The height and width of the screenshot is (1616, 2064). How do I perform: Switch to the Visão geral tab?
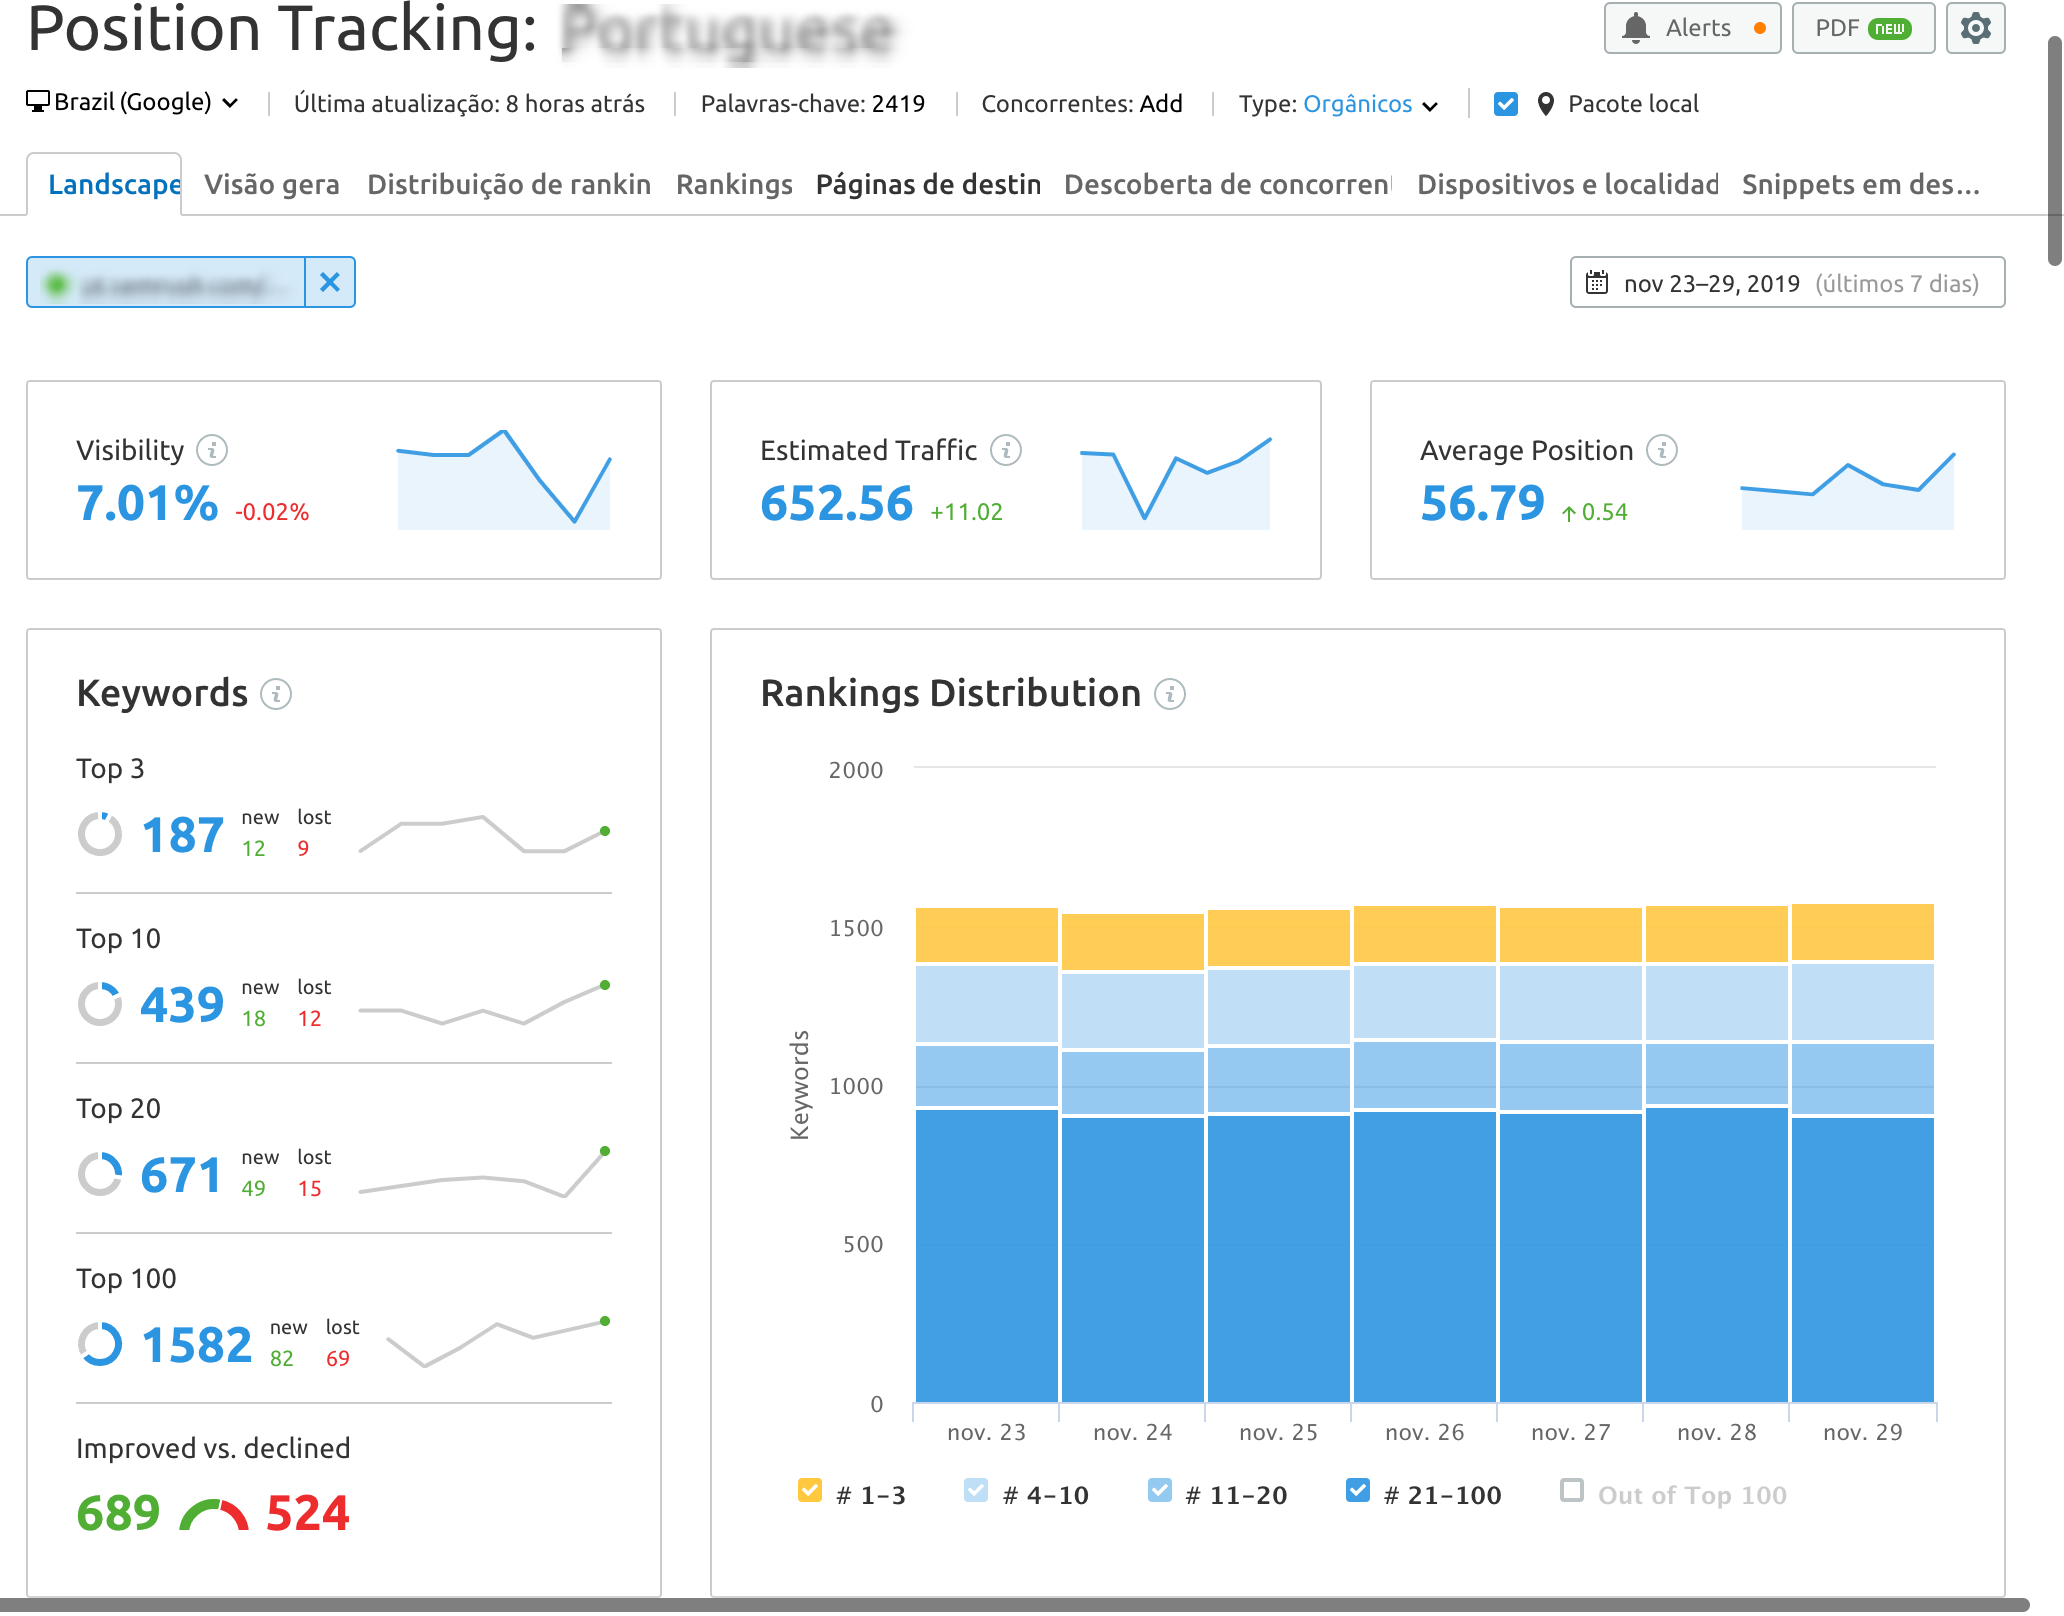[x=271, y=184]
